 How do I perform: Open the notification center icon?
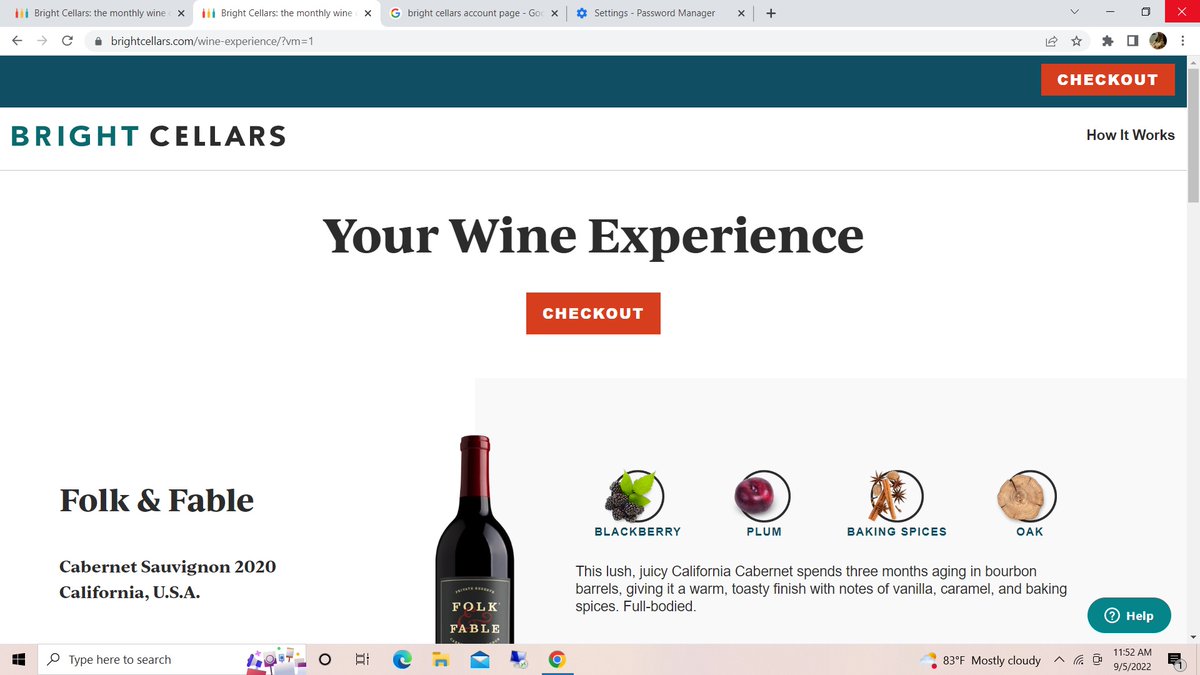coord(1177,660)
